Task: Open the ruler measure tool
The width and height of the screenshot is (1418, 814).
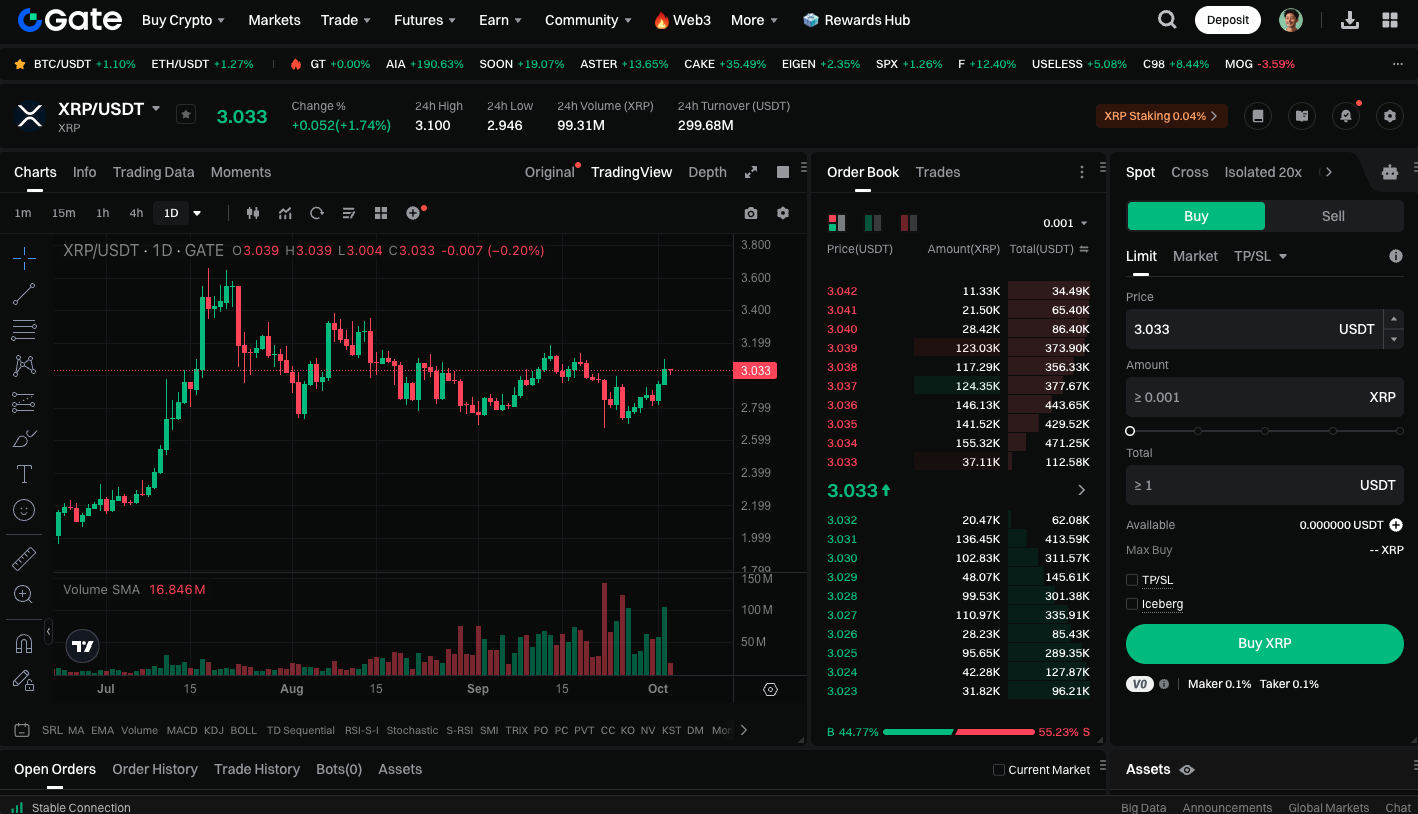Action: click(x=24, y=559)
